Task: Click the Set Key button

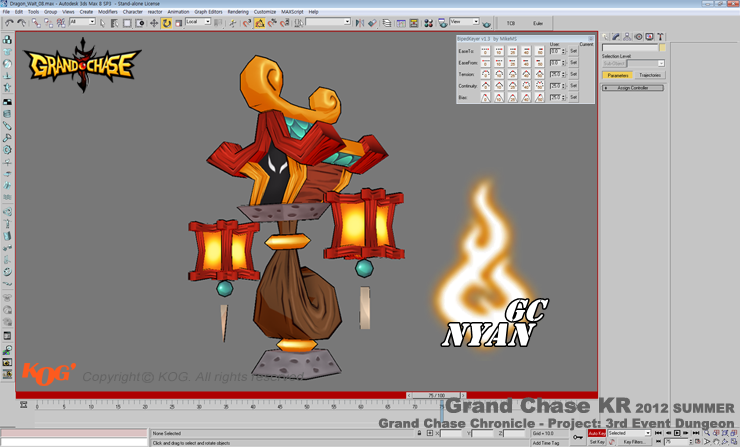Action: [597, 442]
